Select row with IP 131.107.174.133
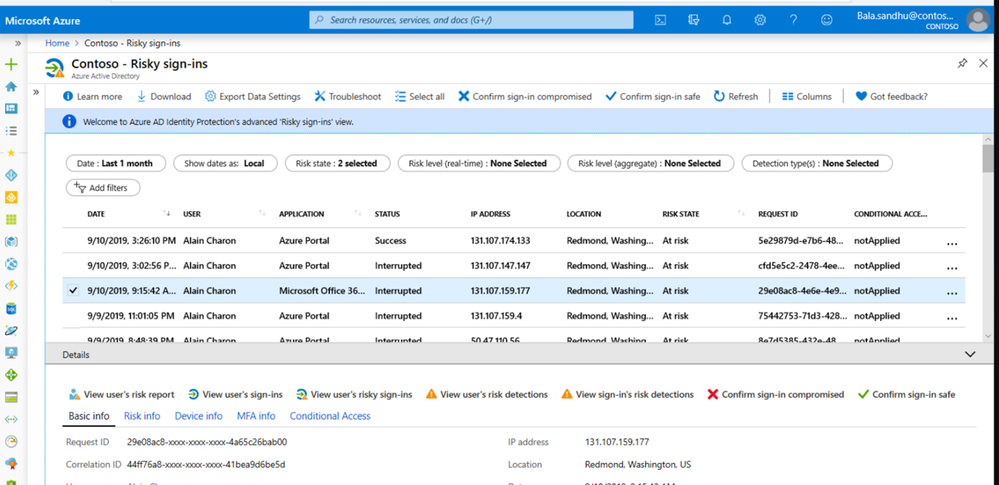The image size is (999, 485). (x=514, y=241)
